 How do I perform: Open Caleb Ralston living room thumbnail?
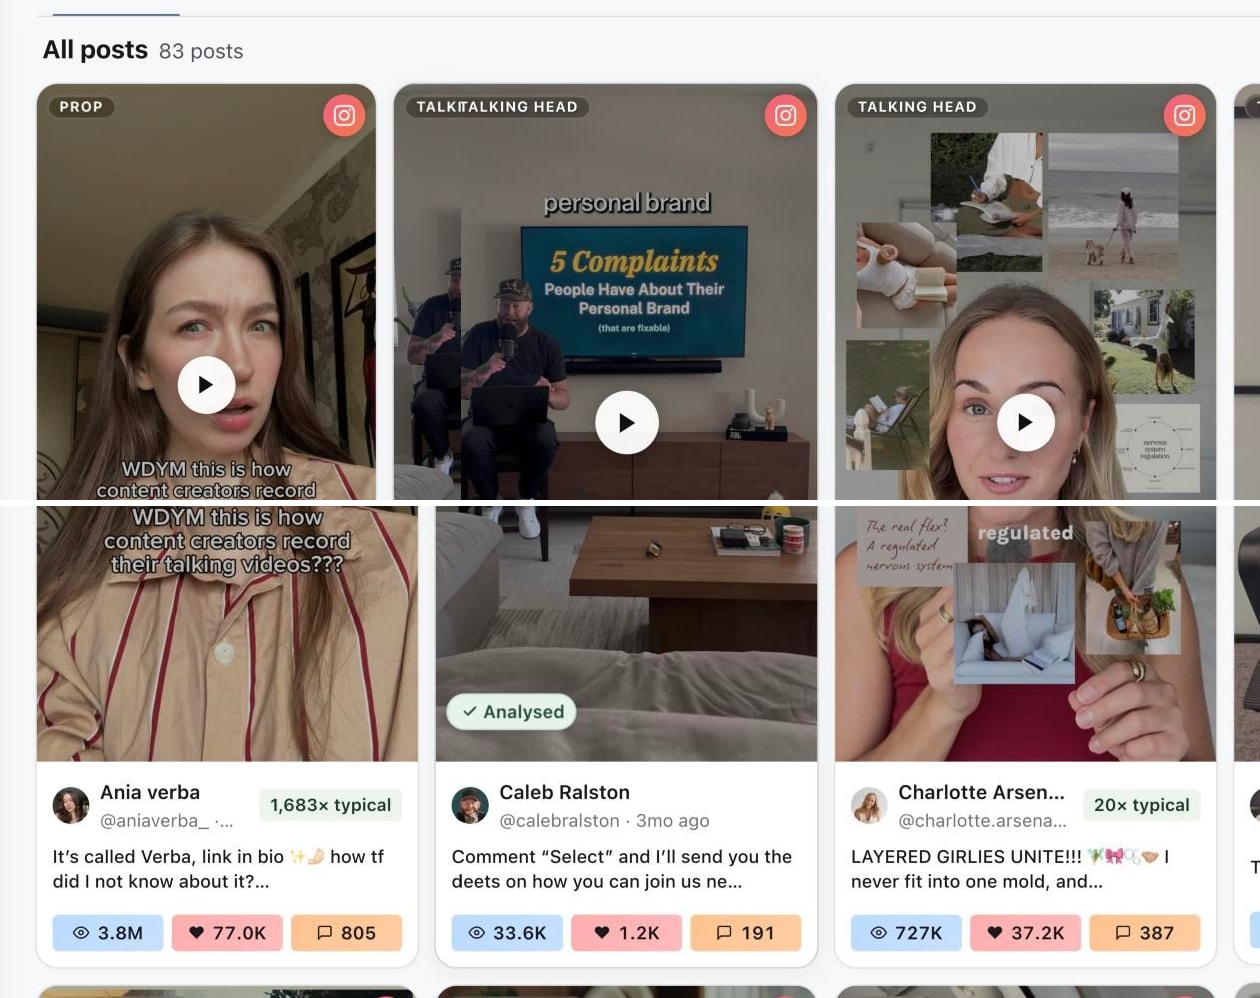tap(626, 634)
